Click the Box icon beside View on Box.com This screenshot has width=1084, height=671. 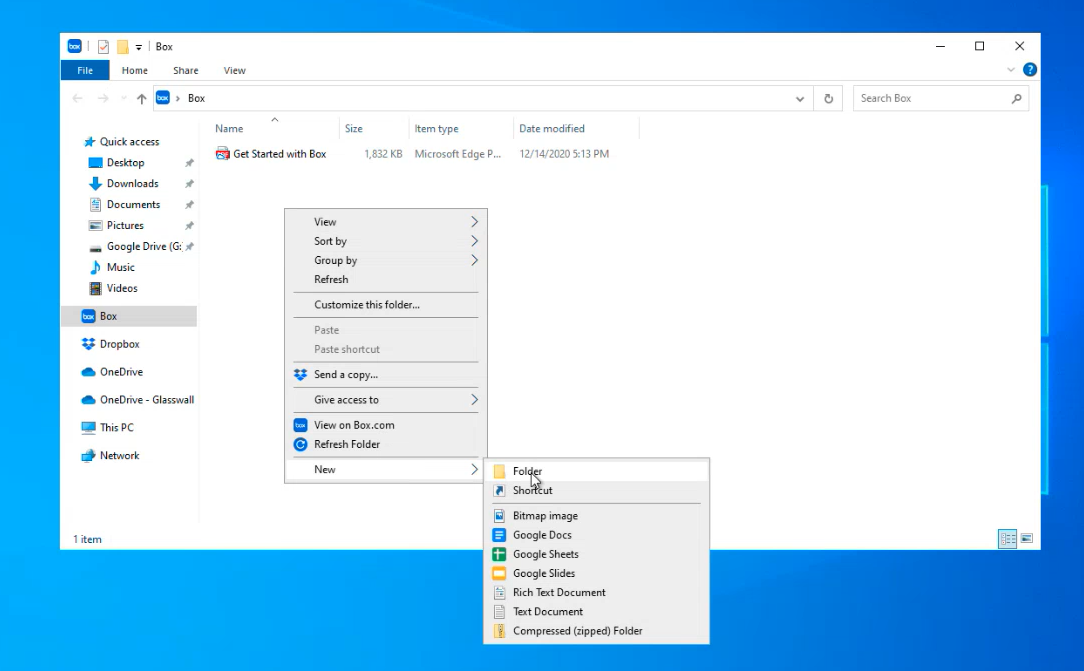click(x=300, y=425)
